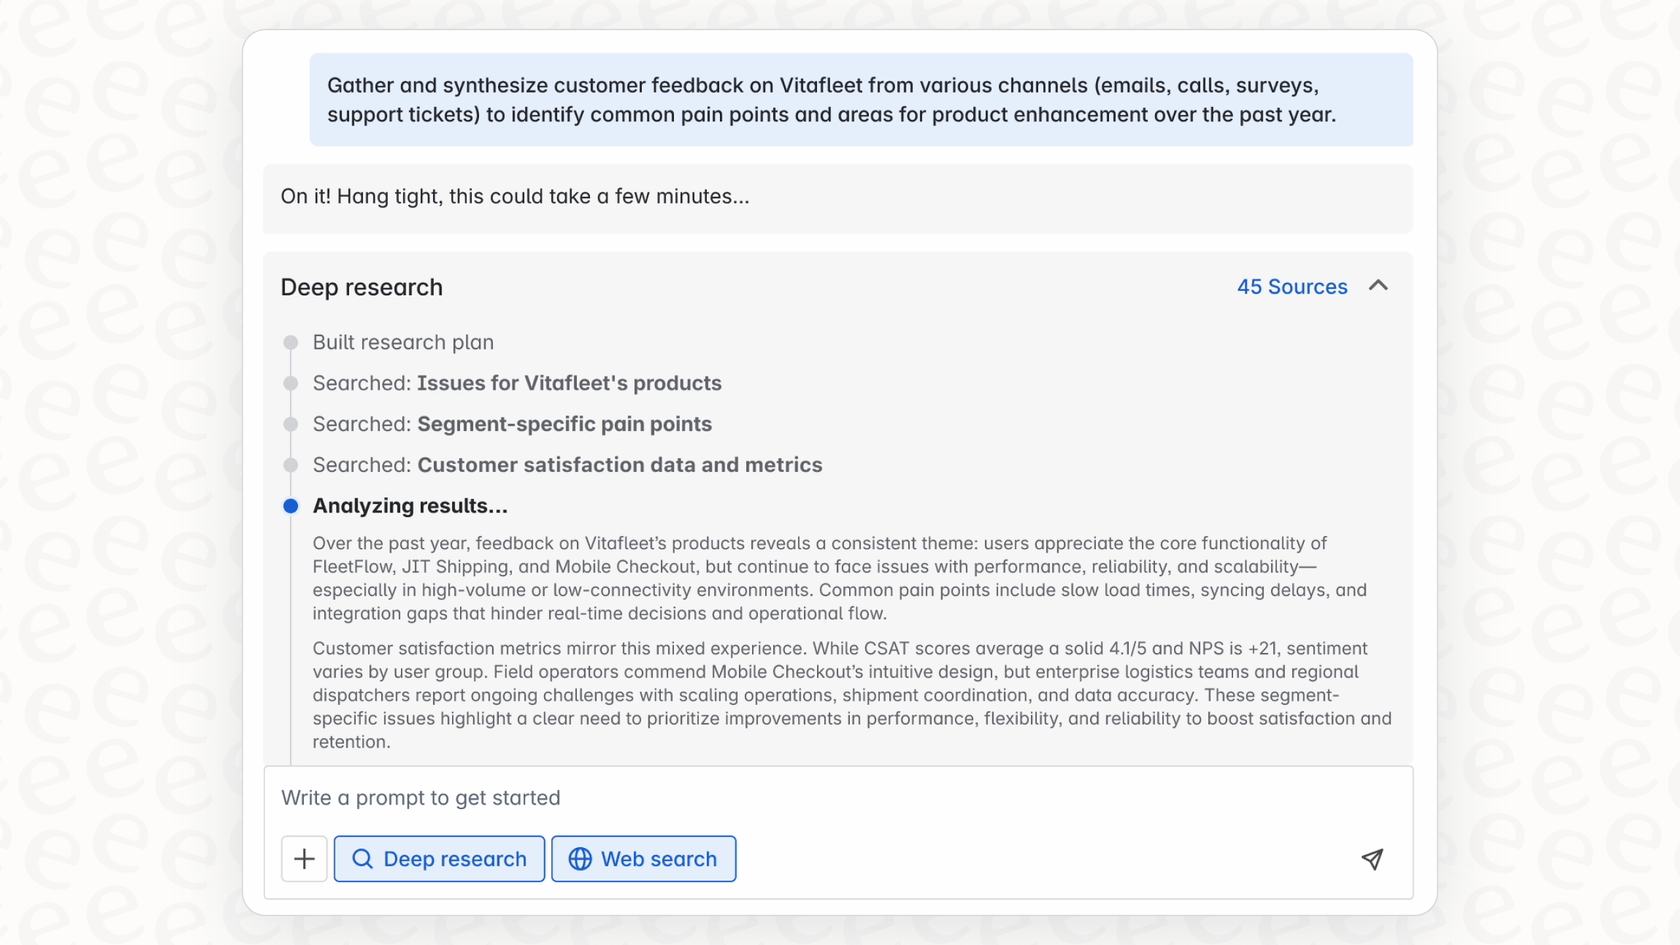Toggle the dot on Issues for Vitafleet's products
This screenshot has height=945, width=1680.
click(x=290, y=383)
